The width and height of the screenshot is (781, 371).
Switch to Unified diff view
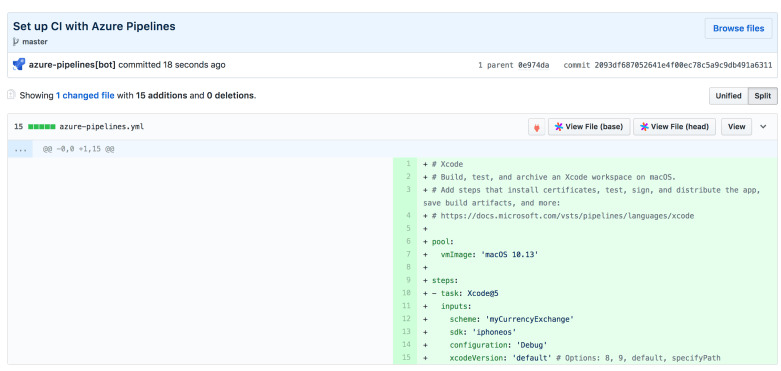point(729,96)
